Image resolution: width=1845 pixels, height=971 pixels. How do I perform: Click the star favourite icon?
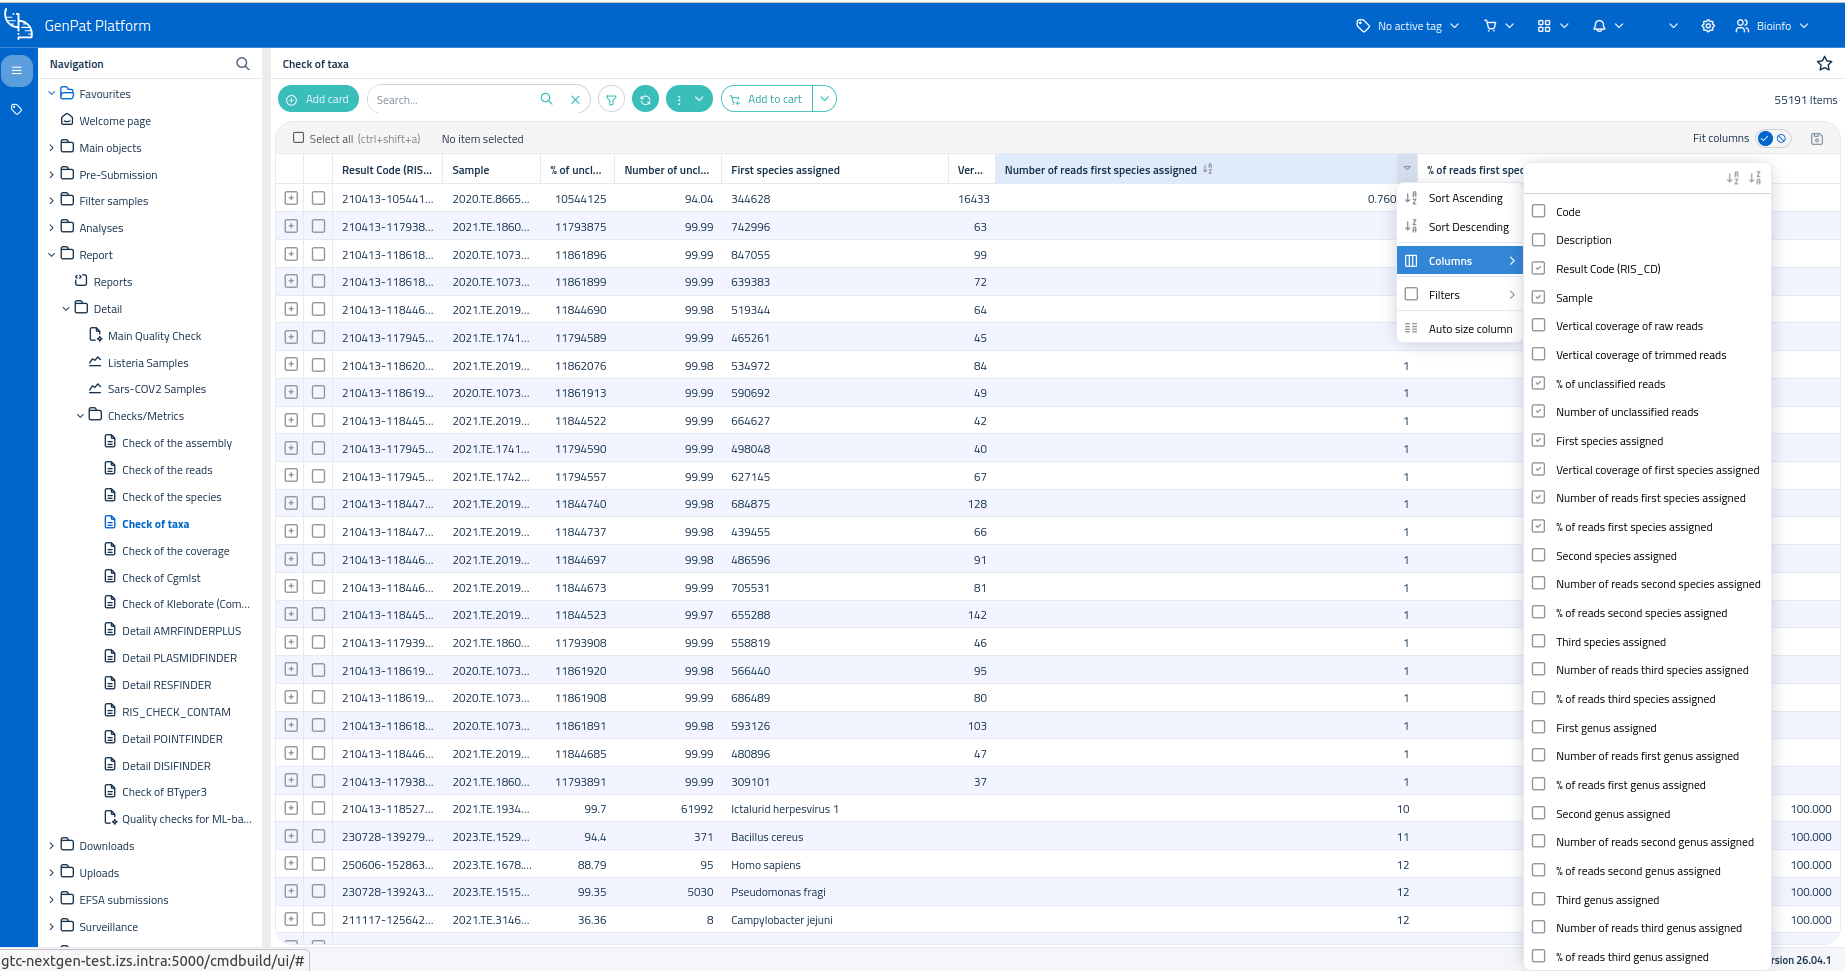click(x=1824, y=64)
